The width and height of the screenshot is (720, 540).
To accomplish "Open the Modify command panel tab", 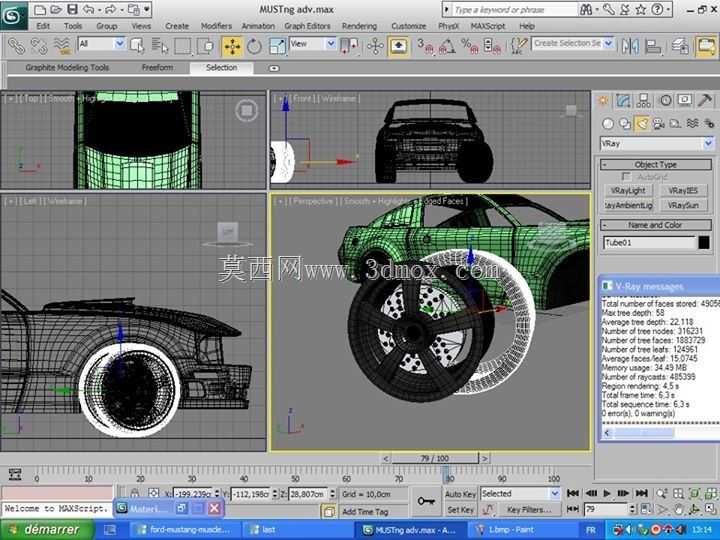I will pyautogui.click(x=623, y=101).
